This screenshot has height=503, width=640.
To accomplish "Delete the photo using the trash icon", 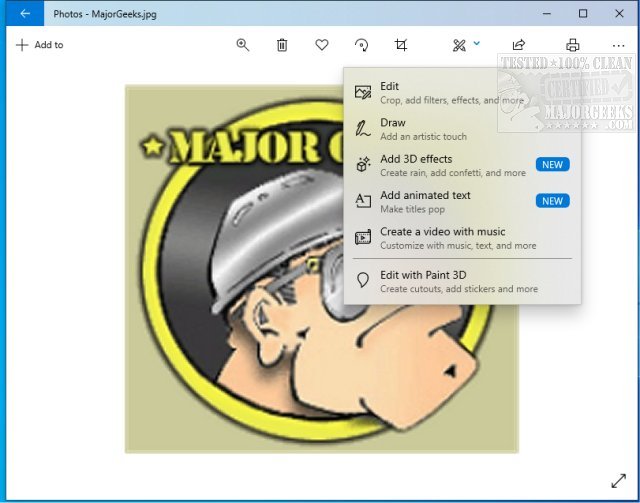I will 282,45.
